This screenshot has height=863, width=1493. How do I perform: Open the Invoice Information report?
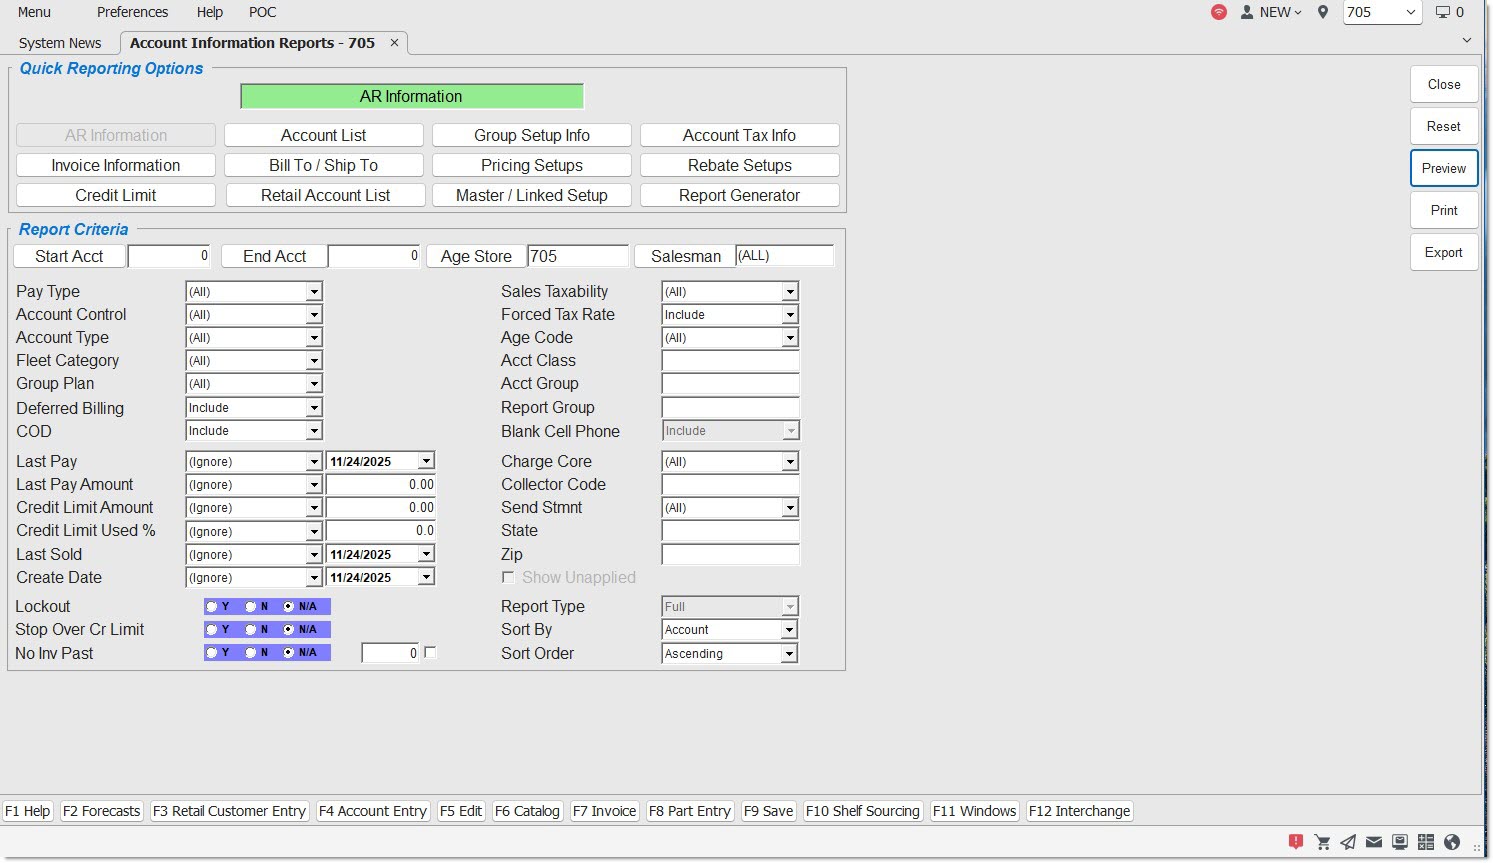pyautogui.click(x=116, y=165)
